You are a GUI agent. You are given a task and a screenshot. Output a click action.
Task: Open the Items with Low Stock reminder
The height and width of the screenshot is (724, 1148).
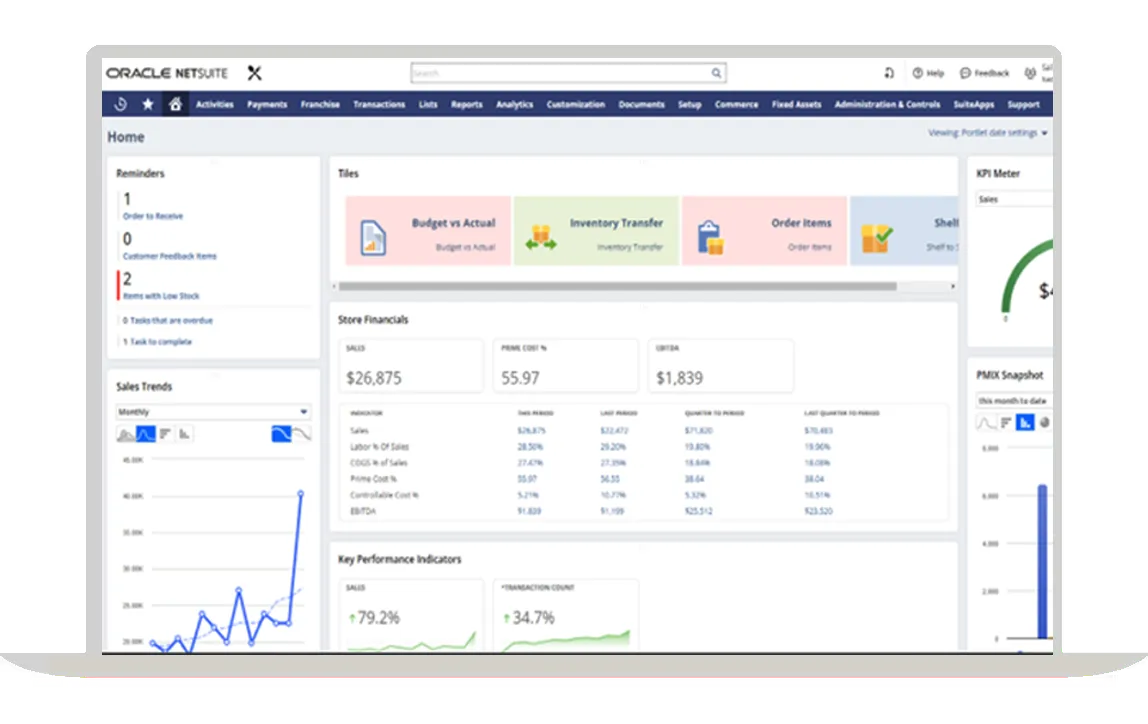(162, 295)
